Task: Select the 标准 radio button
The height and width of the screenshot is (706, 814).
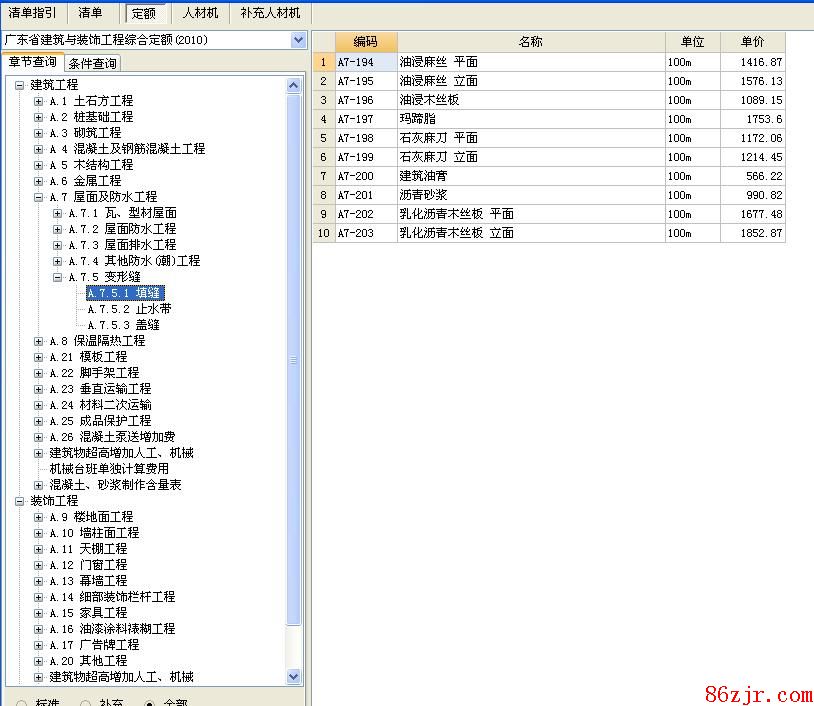Action: (x=22, y=703)
